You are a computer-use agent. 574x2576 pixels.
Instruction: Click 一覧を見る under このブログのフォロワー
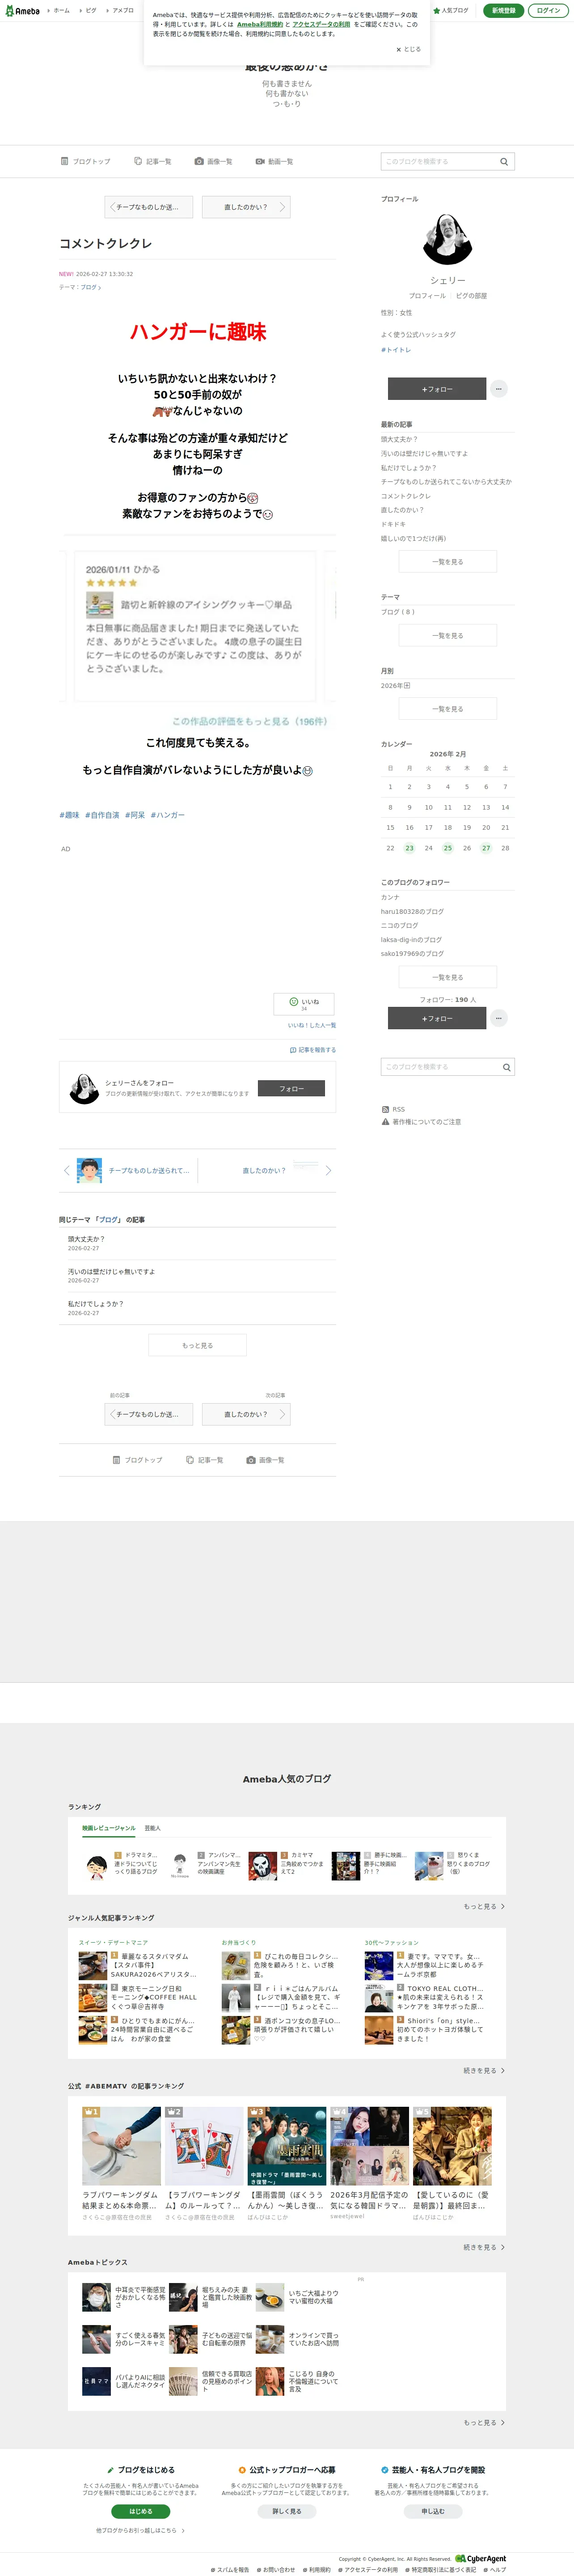pos(448,977)
